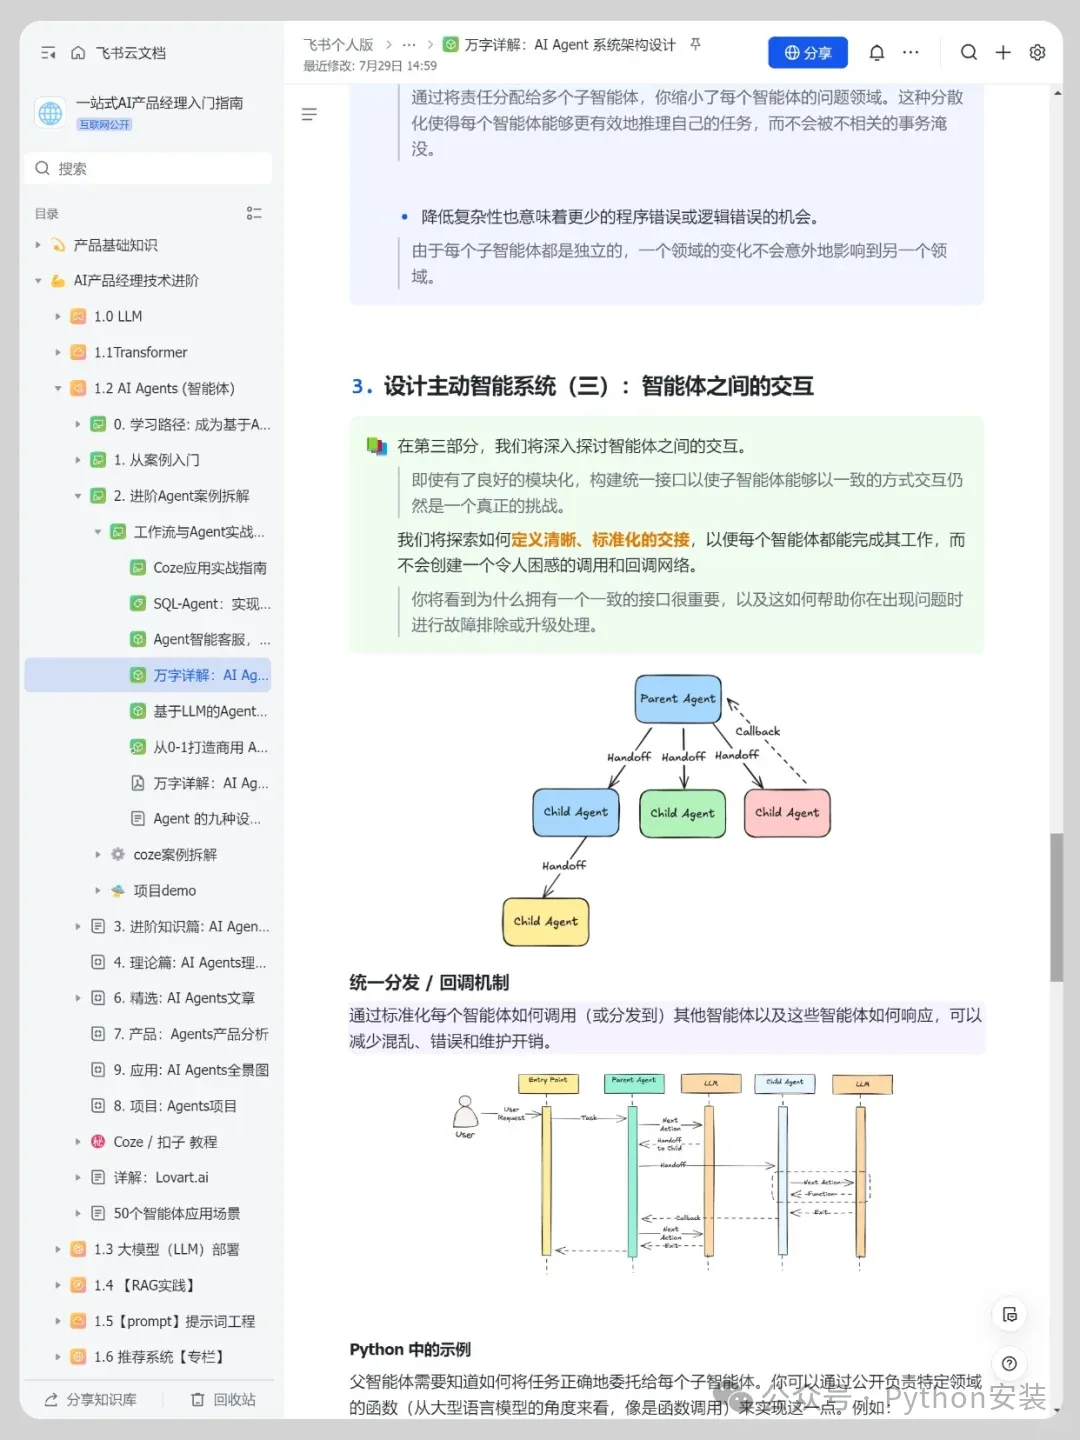Click the 搜索 search input field
This screenshot has height=1440, width=1080.
[x=147, y=168]
